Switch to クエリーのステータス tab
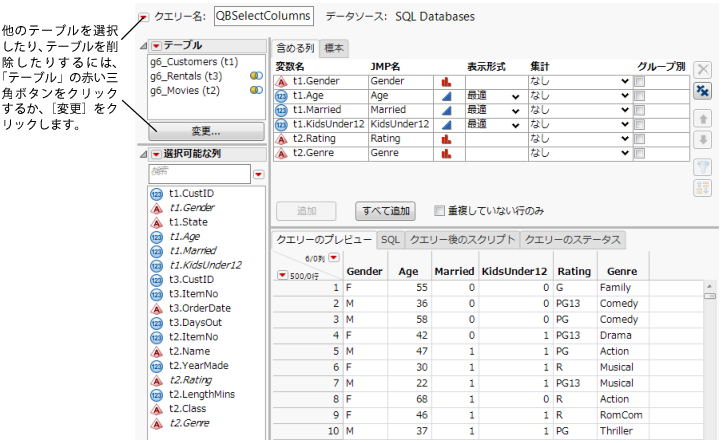The image size is (721, 443). 572,240
